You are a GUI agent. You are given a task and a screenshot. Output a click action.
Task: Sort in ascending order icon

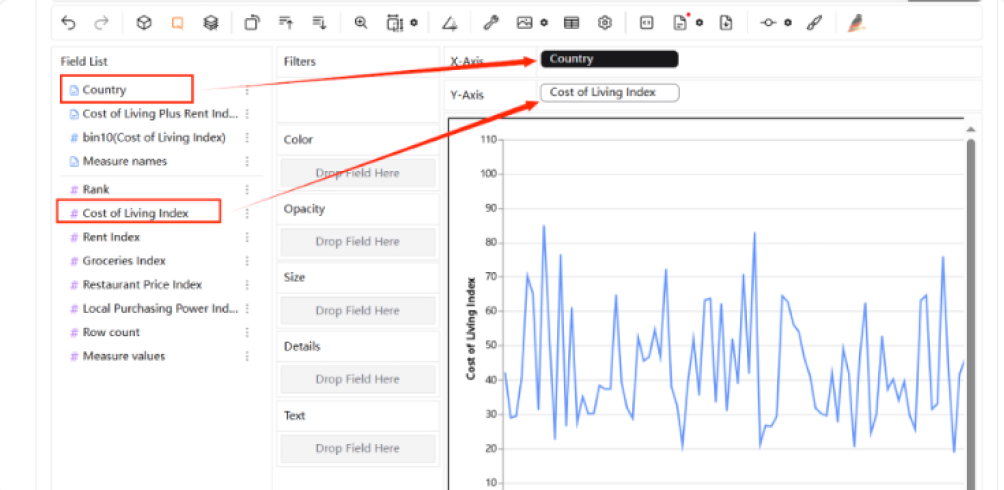point(286,23)
